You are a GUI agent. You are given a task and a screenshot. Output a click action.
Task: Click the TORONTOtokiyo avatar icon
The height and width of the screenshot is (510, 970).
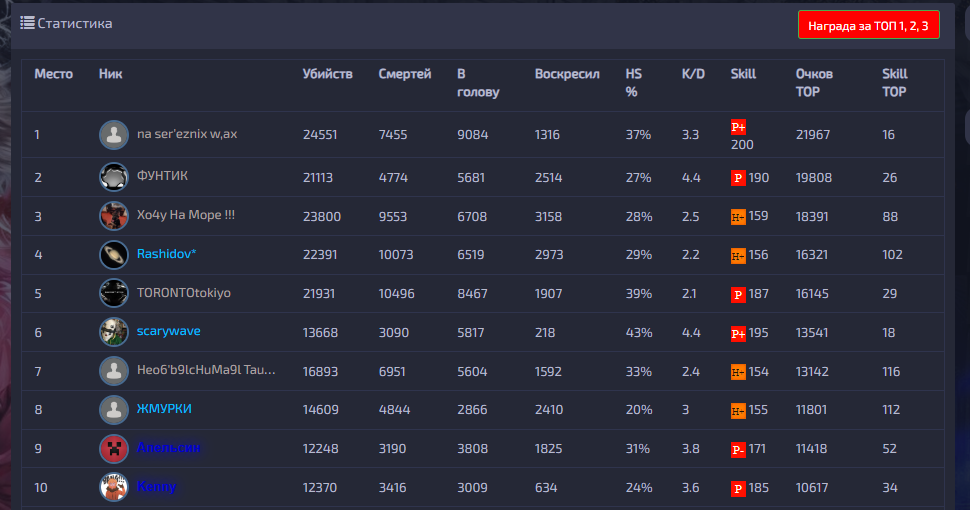[x=114, y=293]
